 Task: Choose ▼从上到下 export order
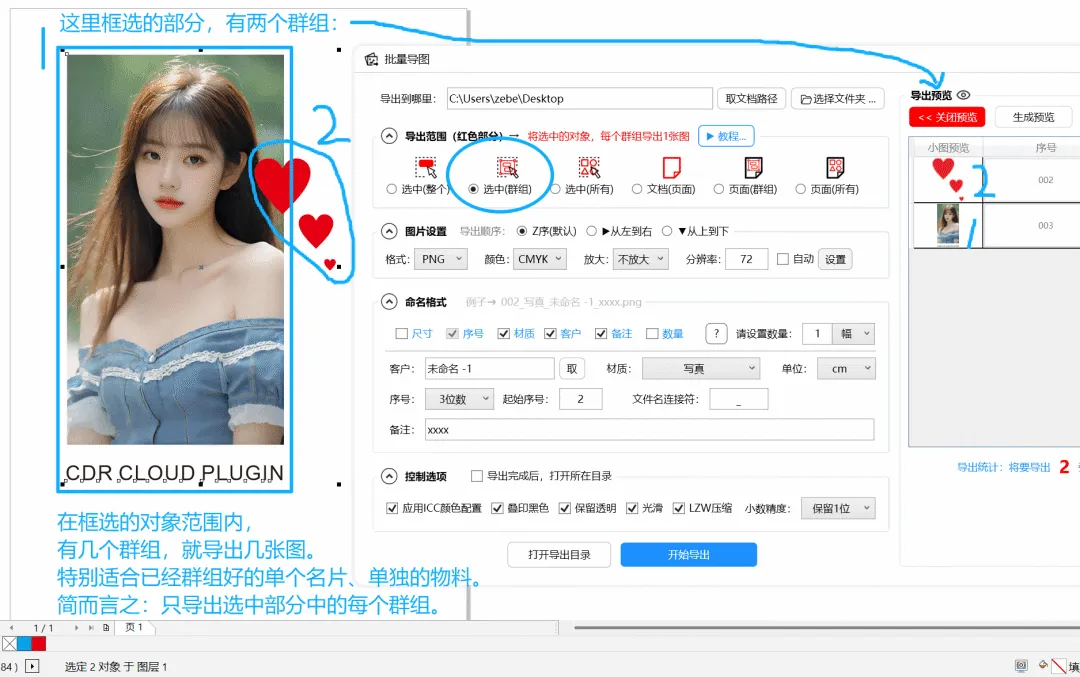click(667, 231)
